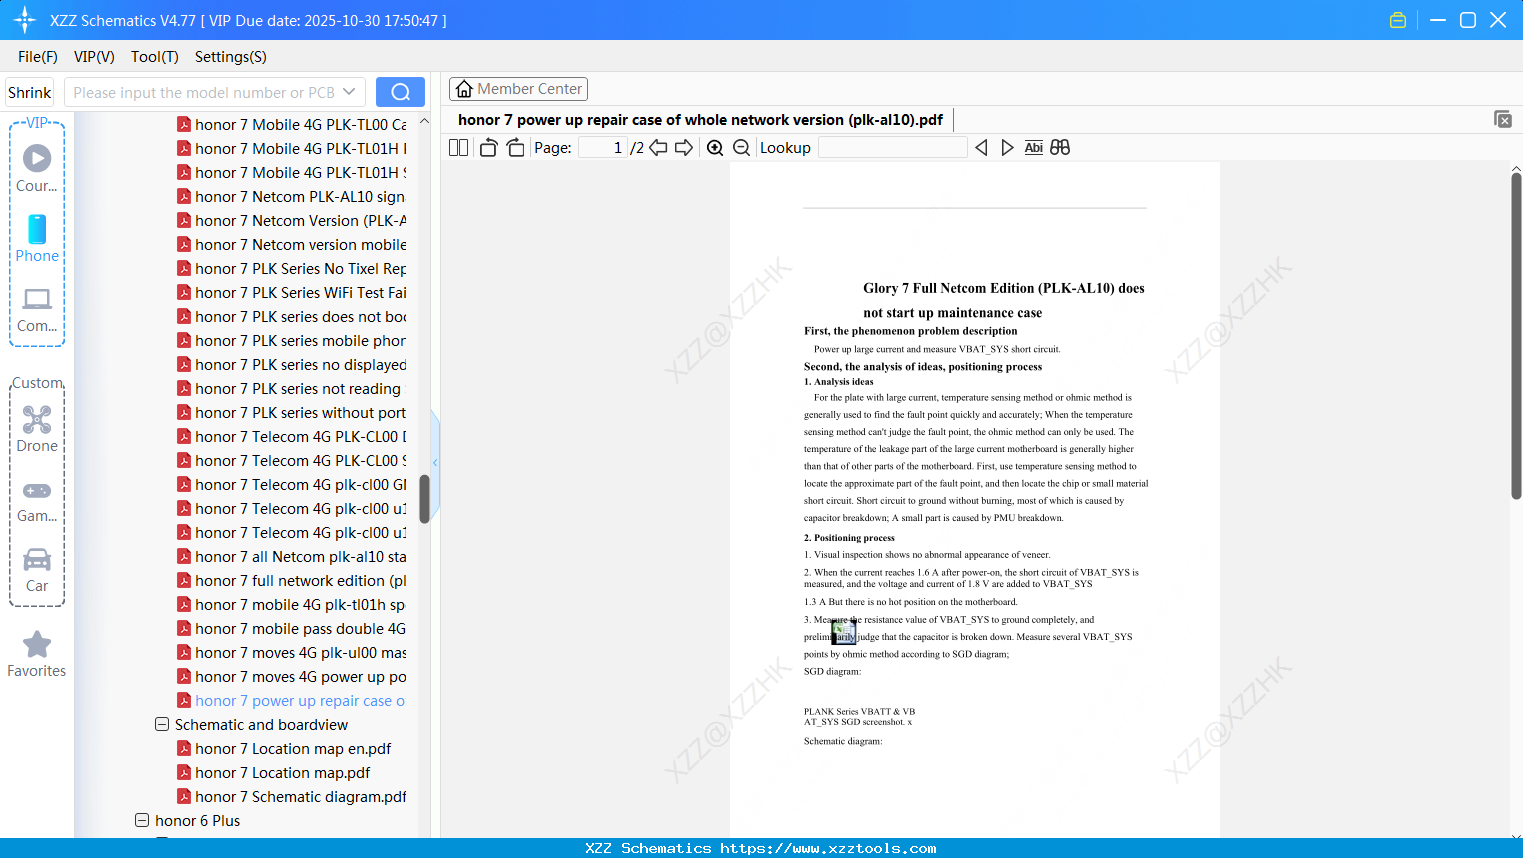Open honor 7 Netcom version mobile file
Screen dimensions: 1523x858
pos(291,244)
